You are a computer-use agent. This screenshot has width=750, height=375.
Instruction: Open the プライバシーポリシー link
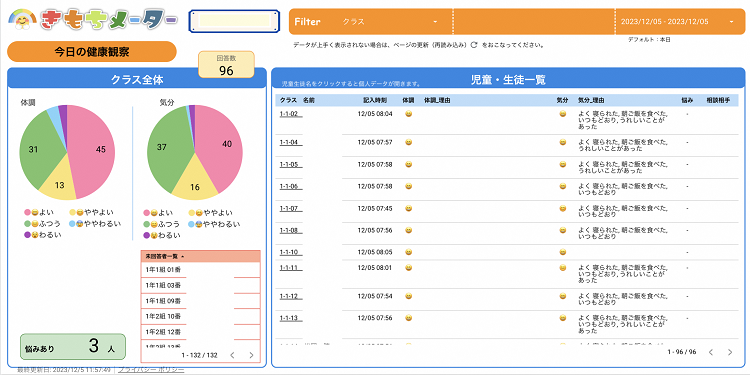(x=151, y=370)
